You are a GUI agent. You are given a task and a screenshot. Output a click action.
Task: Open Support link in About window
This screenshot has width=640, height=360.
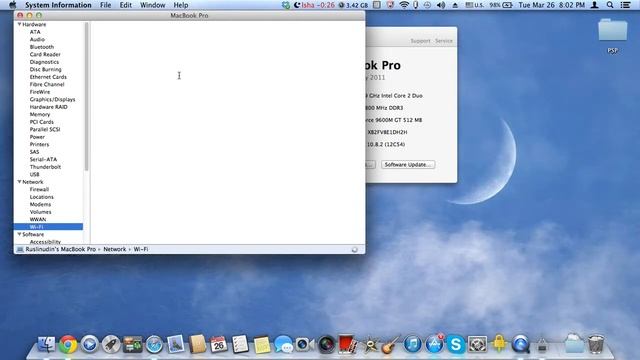click(420, 41)
